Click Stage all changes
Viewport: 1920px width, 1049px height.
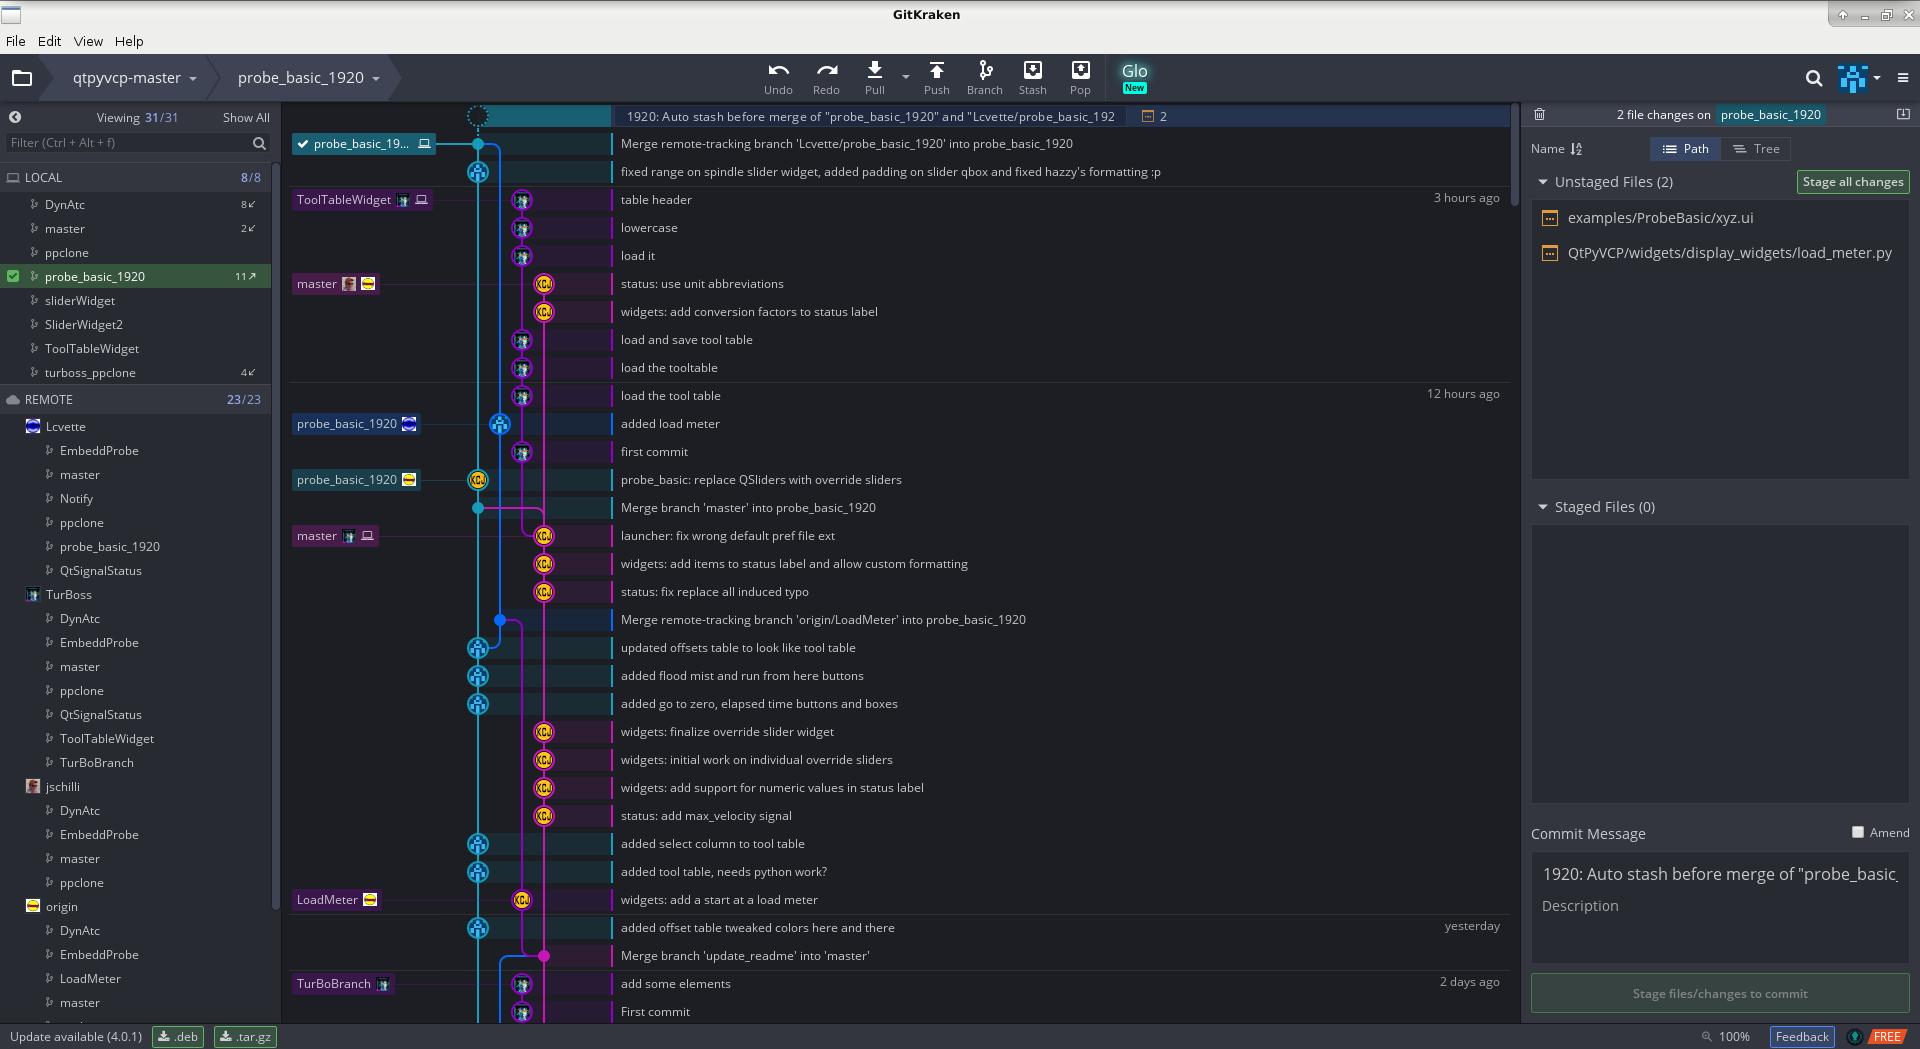pyautogui.click(x=1853, y=182)
